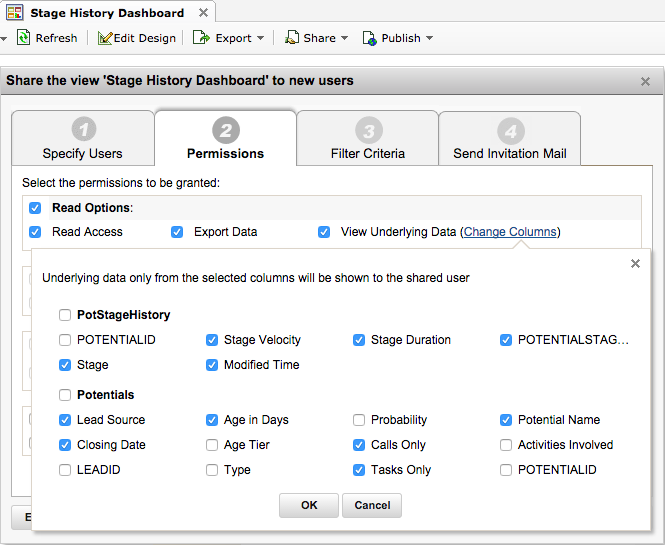
Task: Expand the Publish dropdown menu
Action: (429, 38)
